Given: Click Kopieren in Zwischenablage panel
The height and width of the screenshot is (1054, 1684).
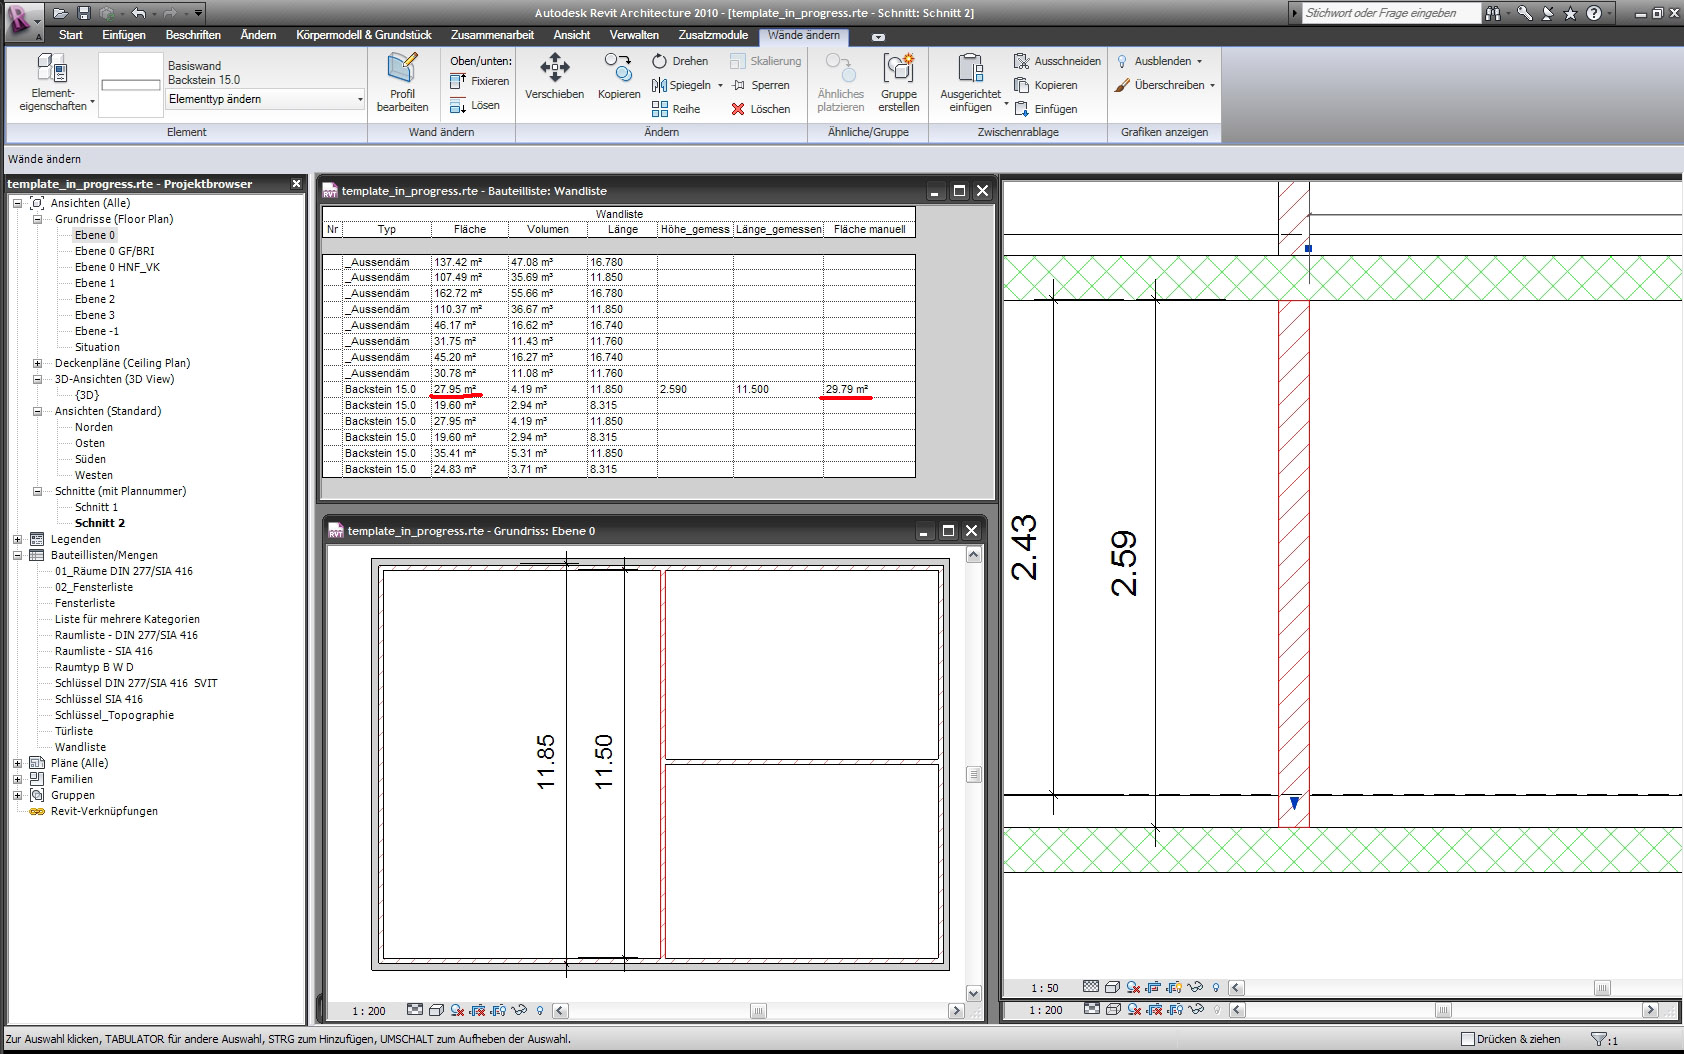Looking at the screenshot, I should point(1045,85).
